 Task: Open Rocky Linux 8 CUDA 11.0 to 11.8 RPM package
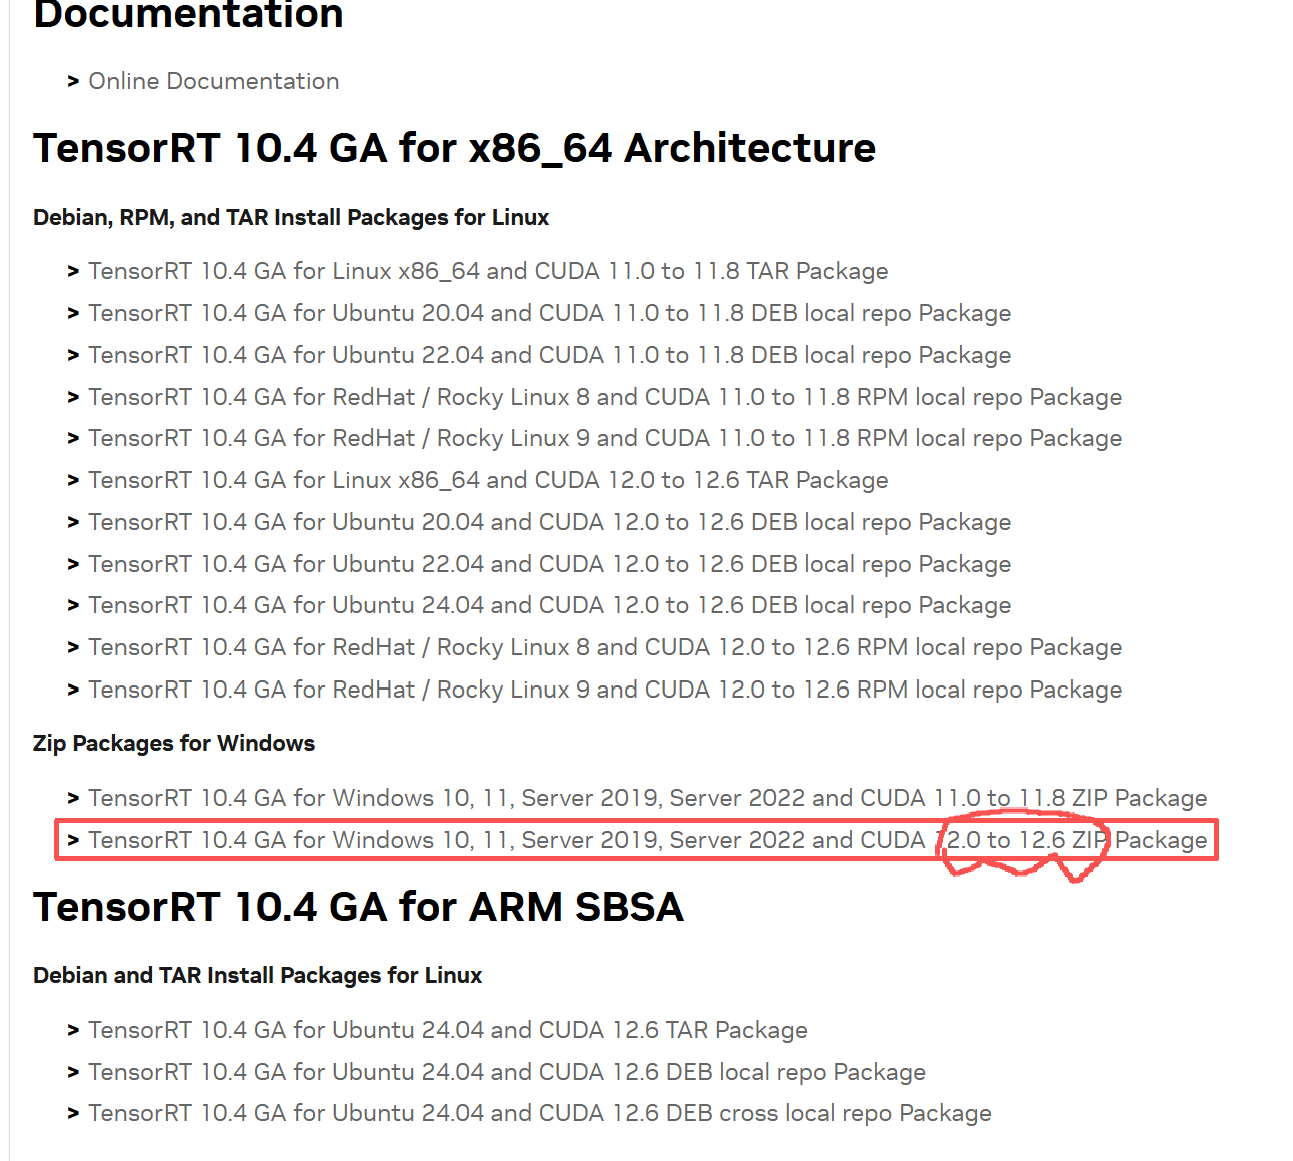pyautogui.click(x=605, y=397)
